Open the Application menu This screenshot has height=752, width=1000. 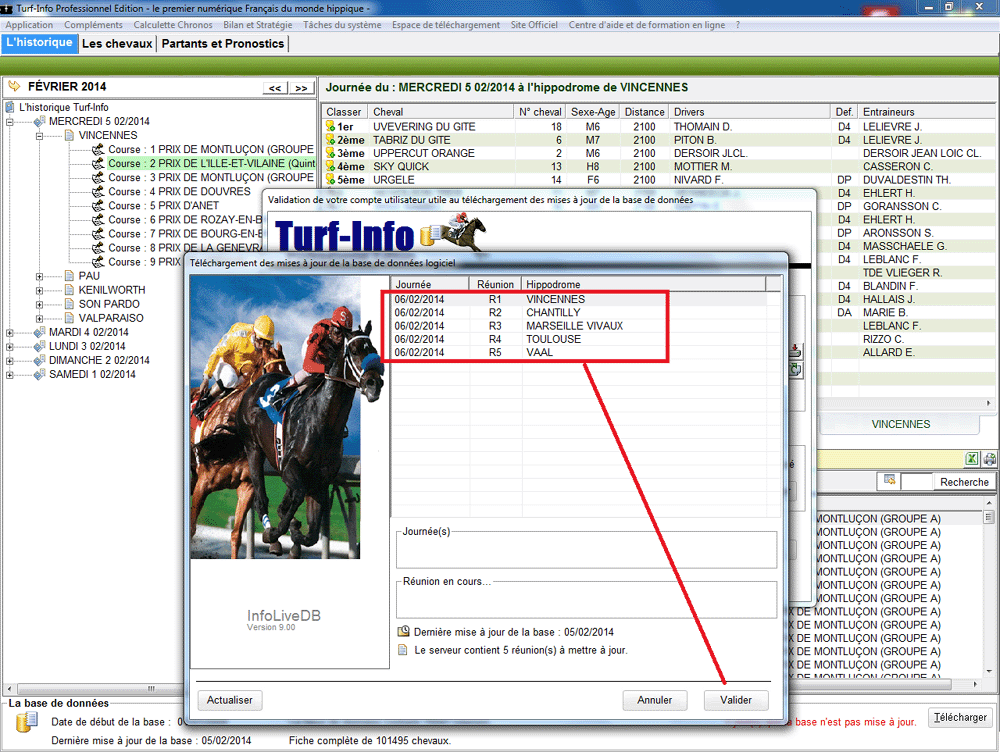[x=29, y=25]
